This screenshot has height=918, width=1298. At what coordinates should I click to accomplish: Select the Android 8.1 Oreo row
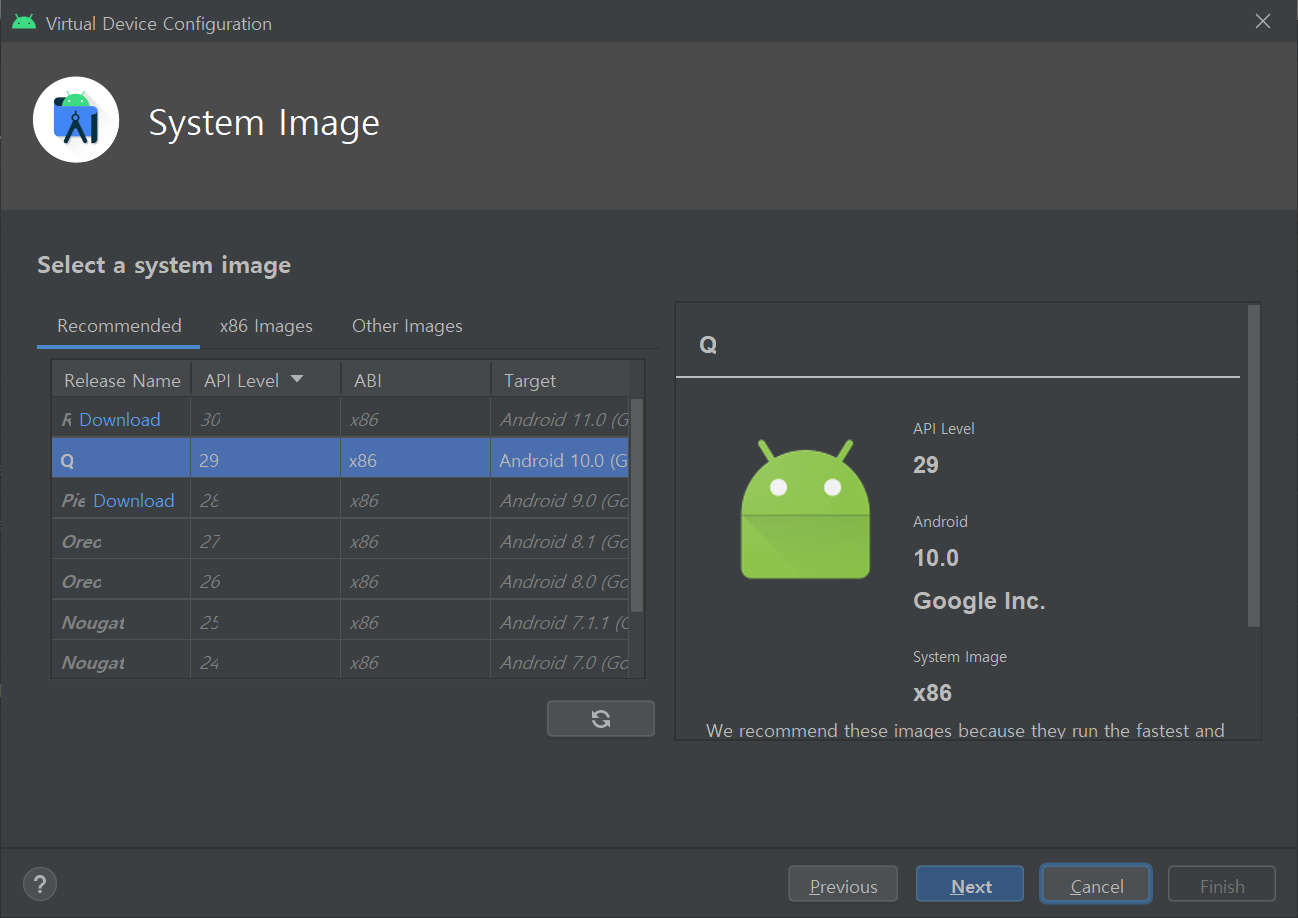pyautogui.click(x=340, y=542)
